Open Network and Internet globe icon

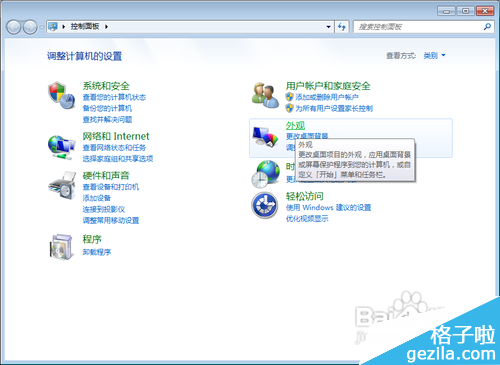coord(61,147)
